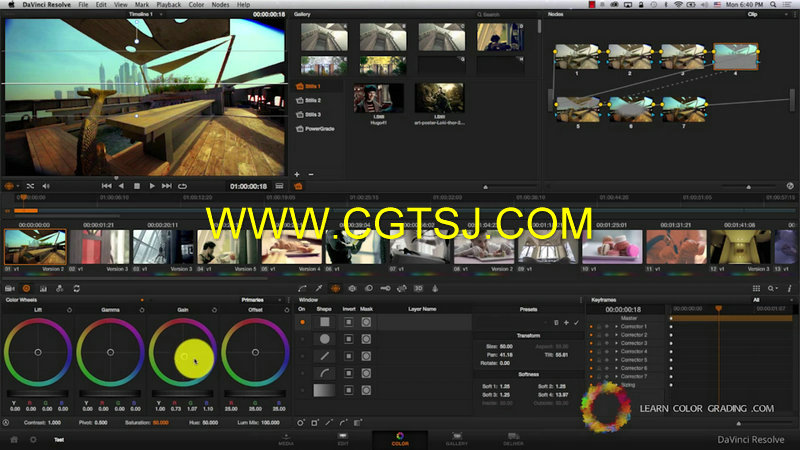The image size is (800, 450).
Task: Open the Key palette icon
Action: tap(385, 288)
